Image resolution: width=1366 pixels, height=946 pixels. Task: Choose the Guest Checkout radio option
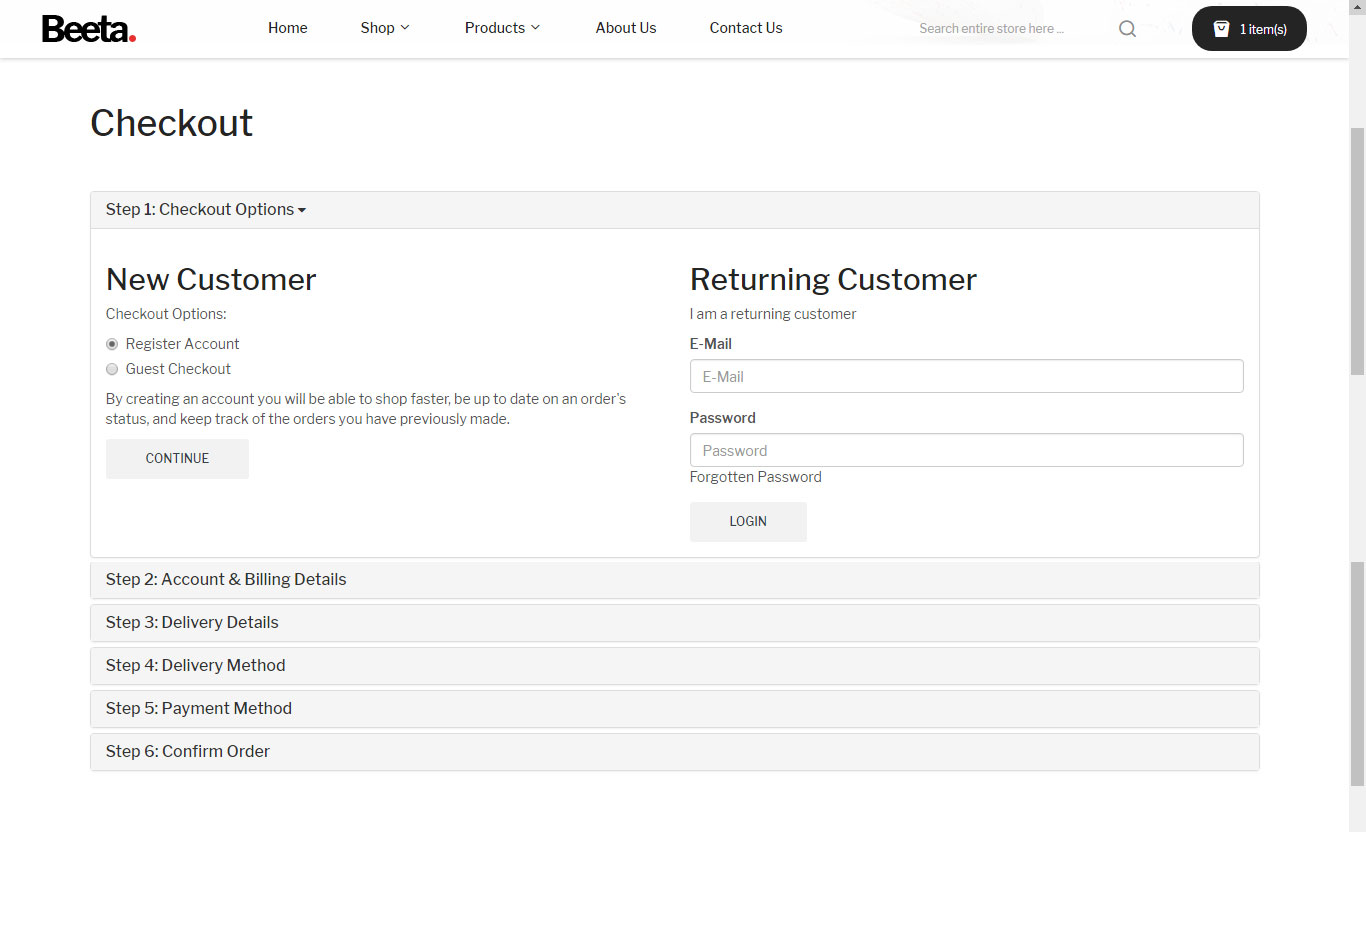(112, 369)
